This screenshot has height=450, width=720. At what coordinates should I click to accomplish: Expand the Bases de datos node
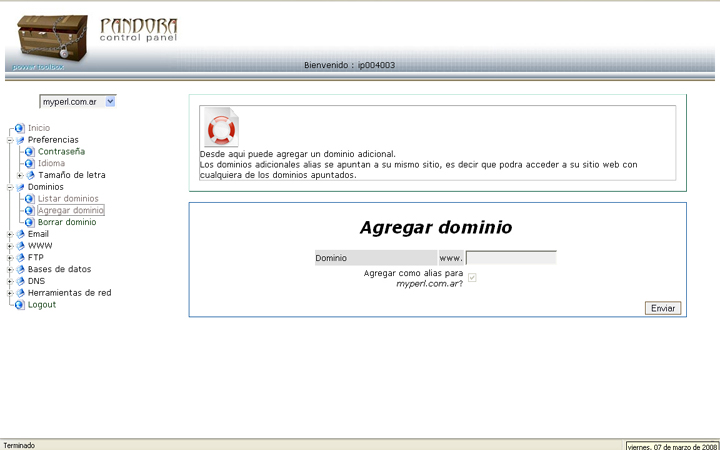10,269
